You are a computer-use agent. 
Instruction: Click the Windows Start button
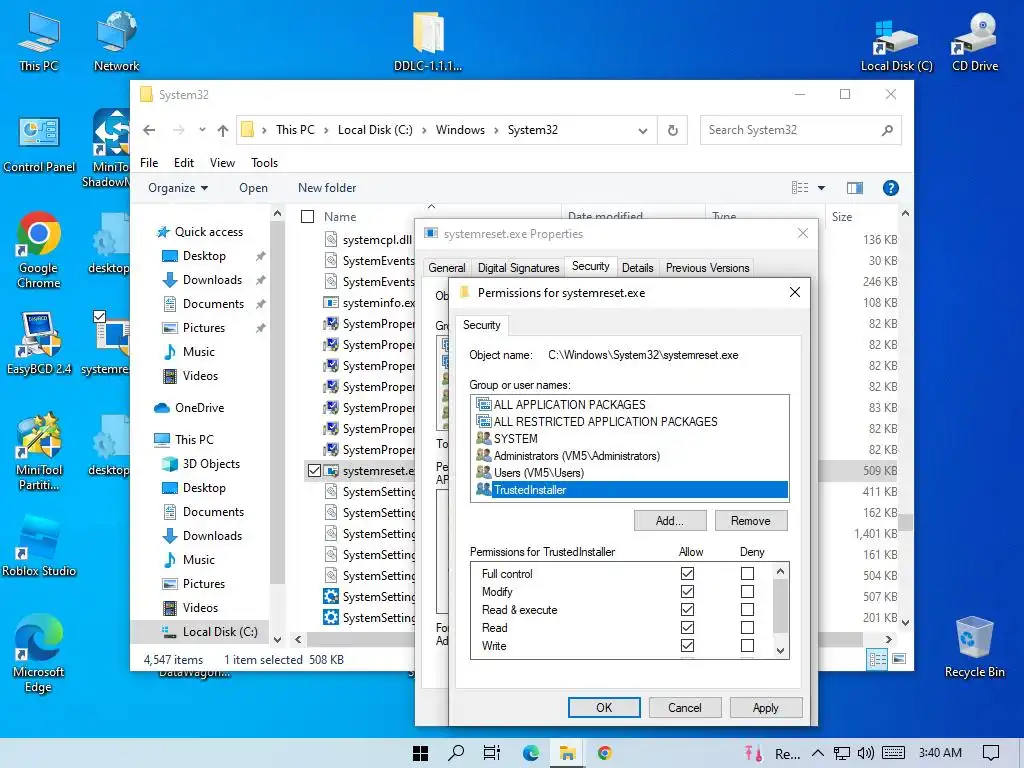pos(420,753)
